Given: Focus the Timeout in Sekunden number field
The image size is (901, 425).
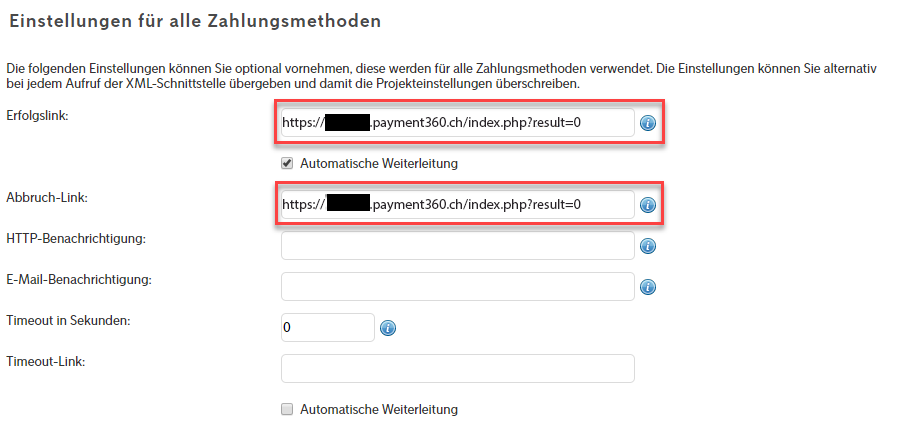Looking at the screenshot, I should tap(327, 327).
